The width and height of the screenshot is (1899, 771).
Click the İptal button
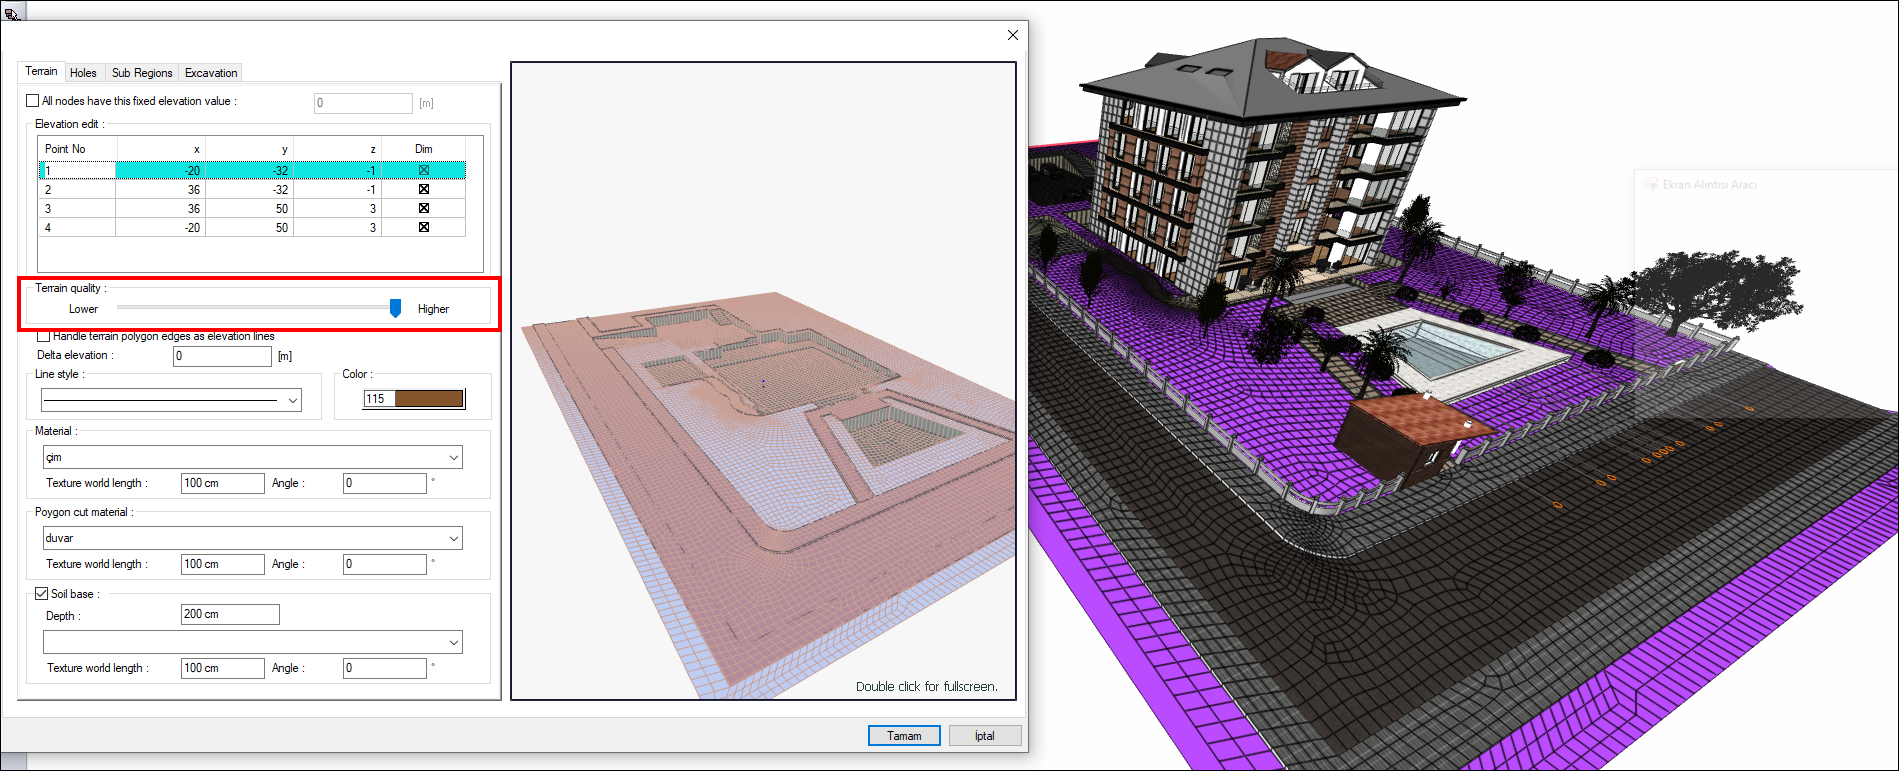tap(985, 736)
